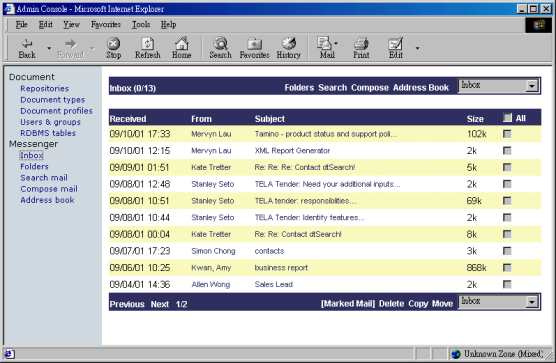Open Users & groups sidebar link
Image resolution: width=556 pixels, height=363 pixels.
(x=50, y=122)
